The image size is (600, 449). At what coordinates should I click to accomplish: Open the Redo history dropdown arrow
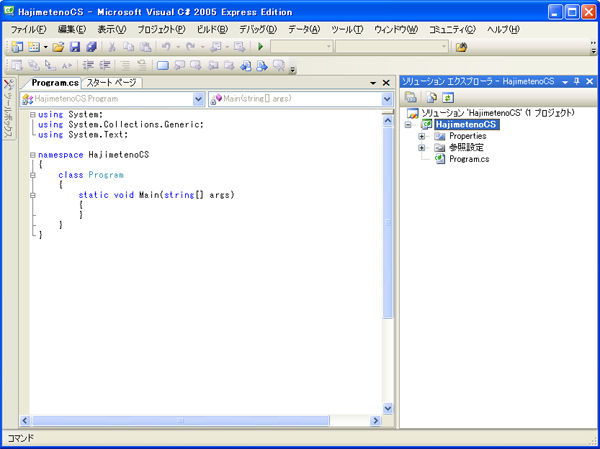click(x=203, y=47)
